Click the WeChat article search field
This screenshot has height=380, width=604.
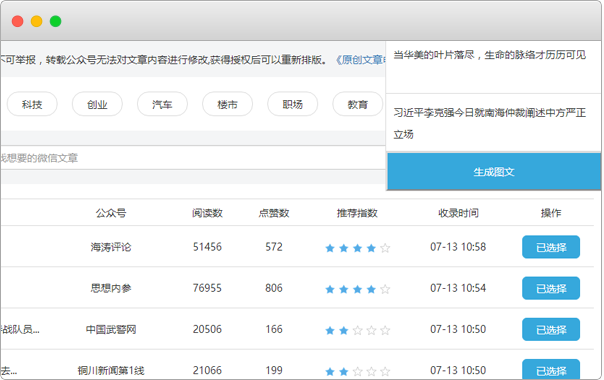pos(193,158)
